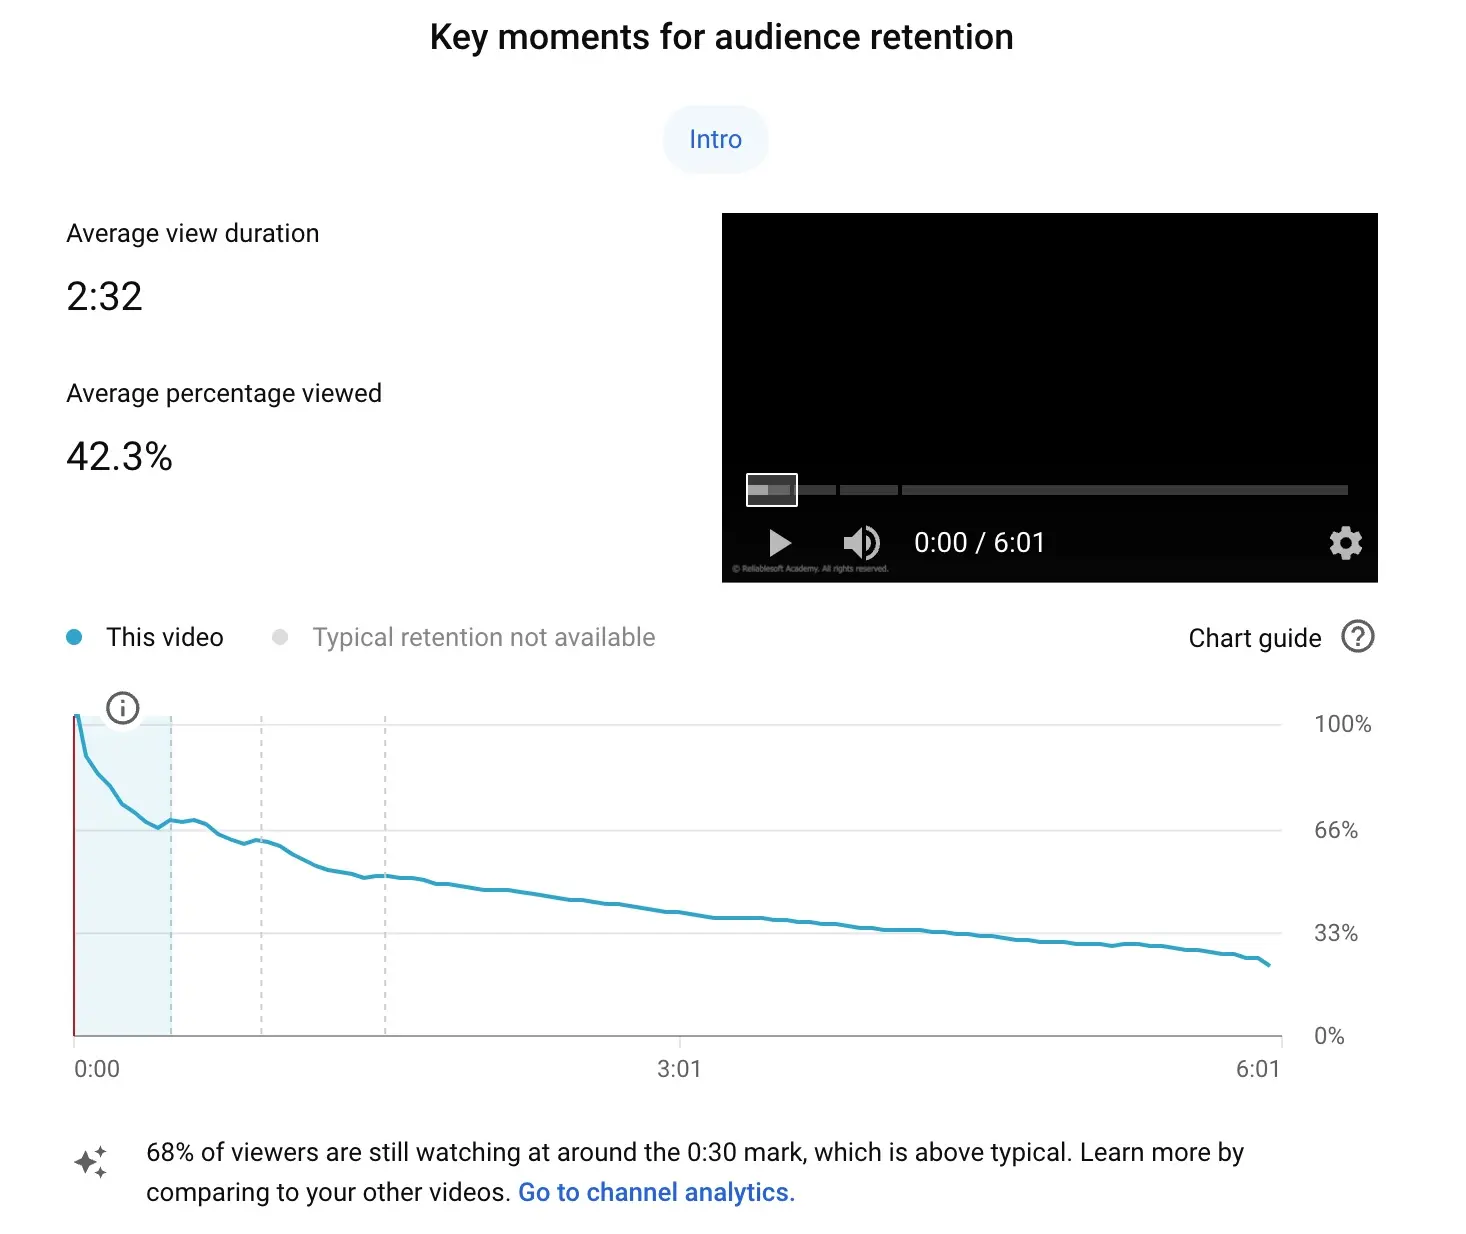Click the Average percentage viewed value 42.3%
This screenshot has width=1466, height=1234.
tap(119, 457)
